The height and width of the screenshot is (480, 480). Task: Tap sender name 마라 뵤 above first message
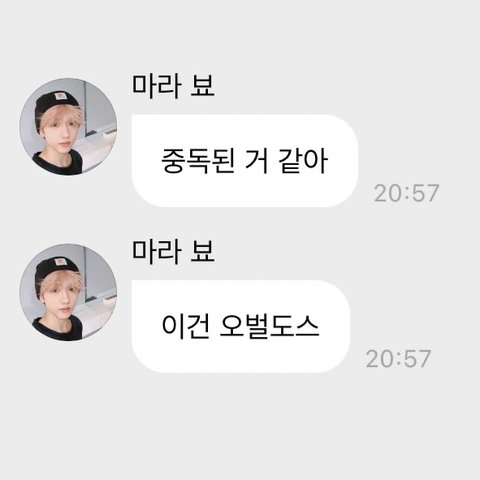point(173,86)
